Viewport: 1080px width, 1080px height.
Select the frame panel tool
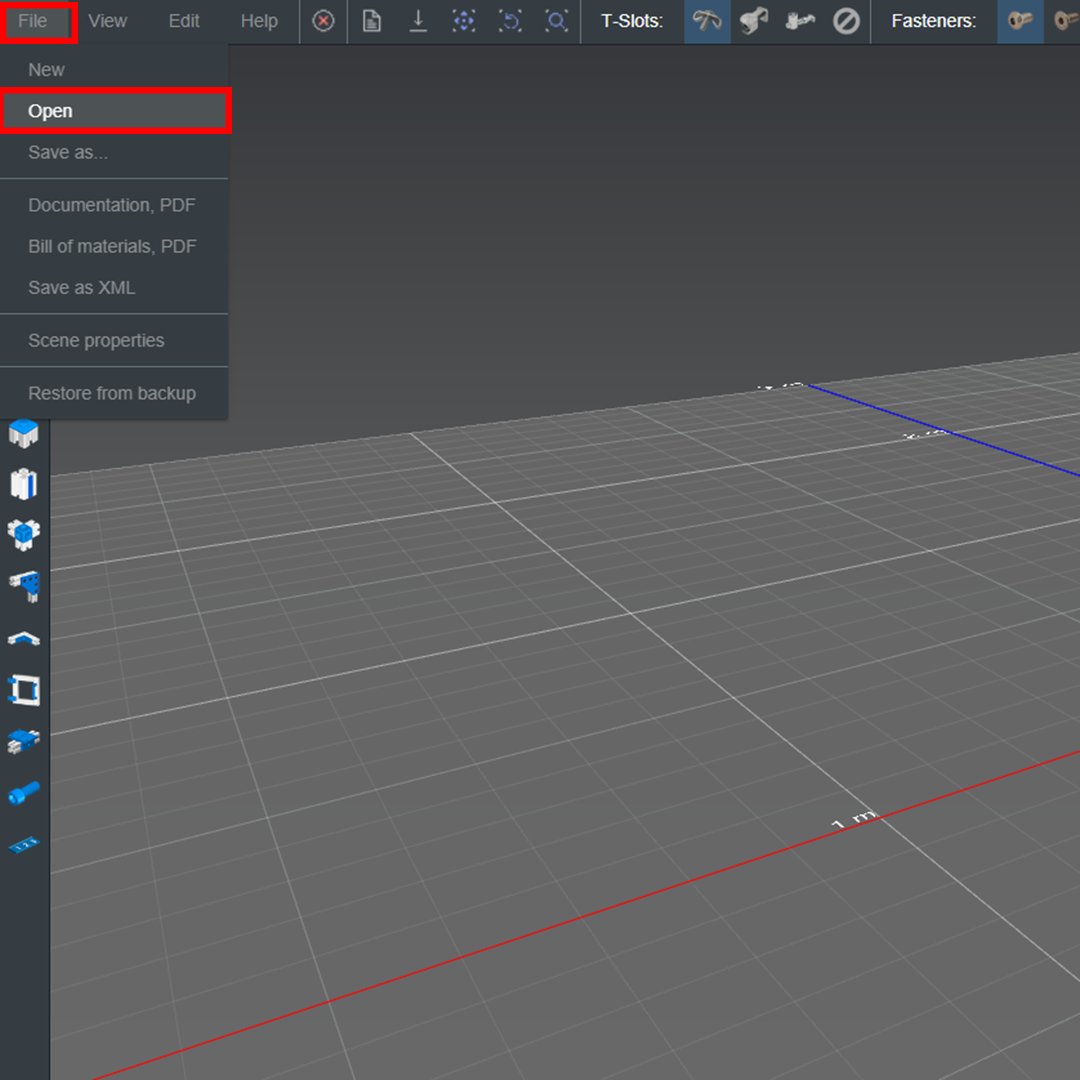(23, 689)
